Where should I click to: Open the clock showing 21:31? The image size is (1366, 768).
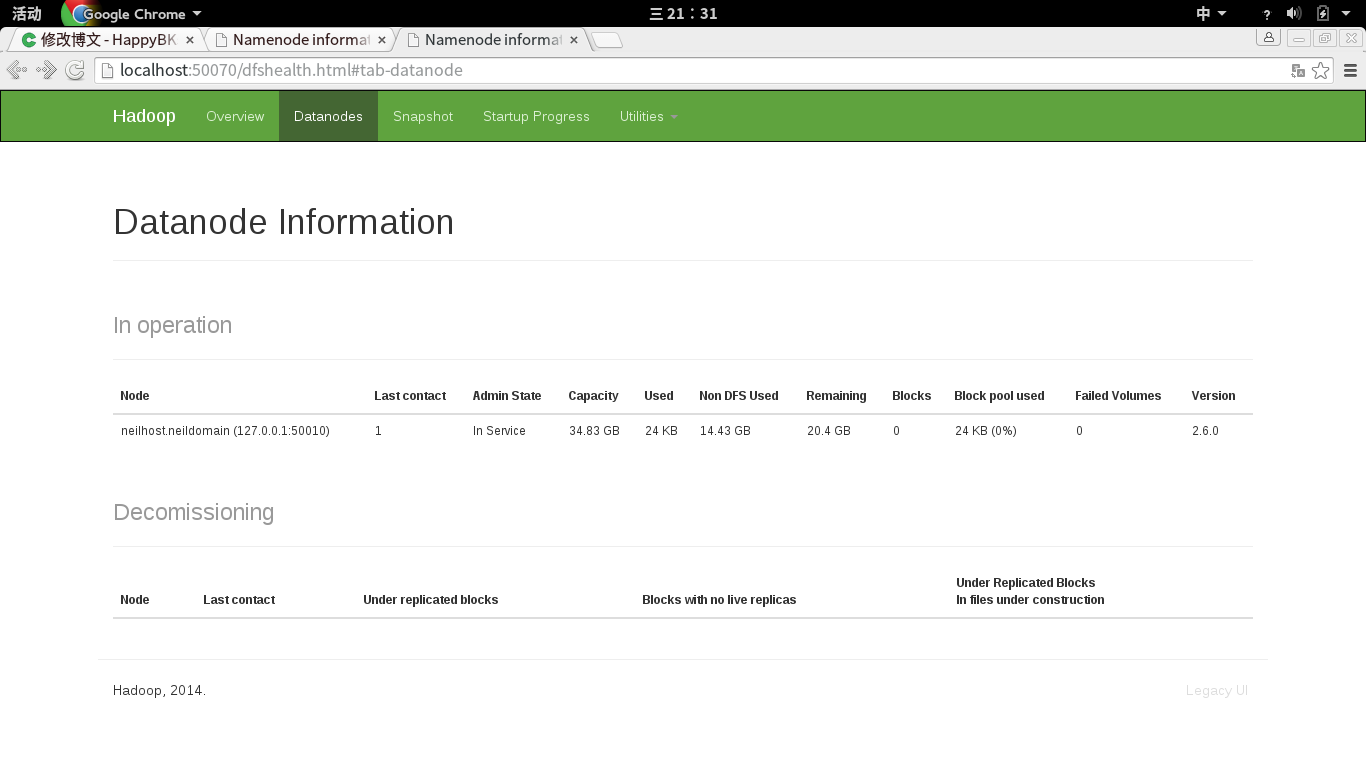(683, 13)
